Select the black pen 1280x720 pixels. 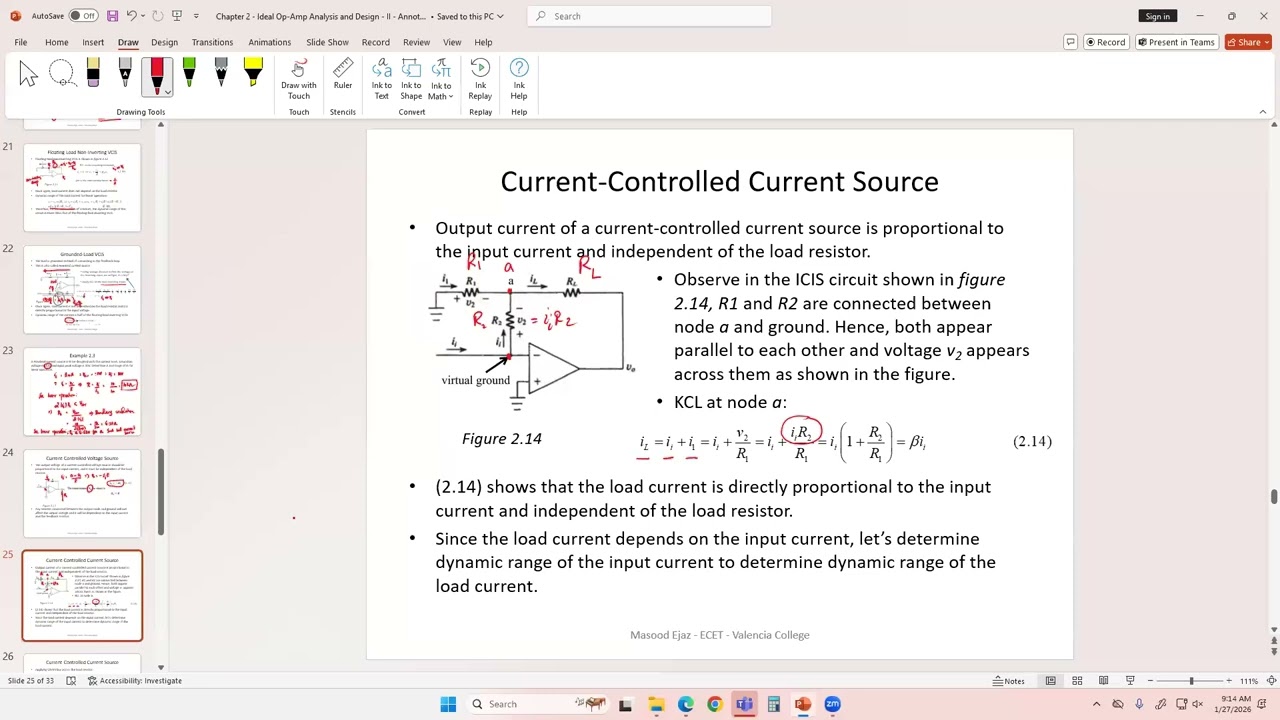click(x=125, y=74)
